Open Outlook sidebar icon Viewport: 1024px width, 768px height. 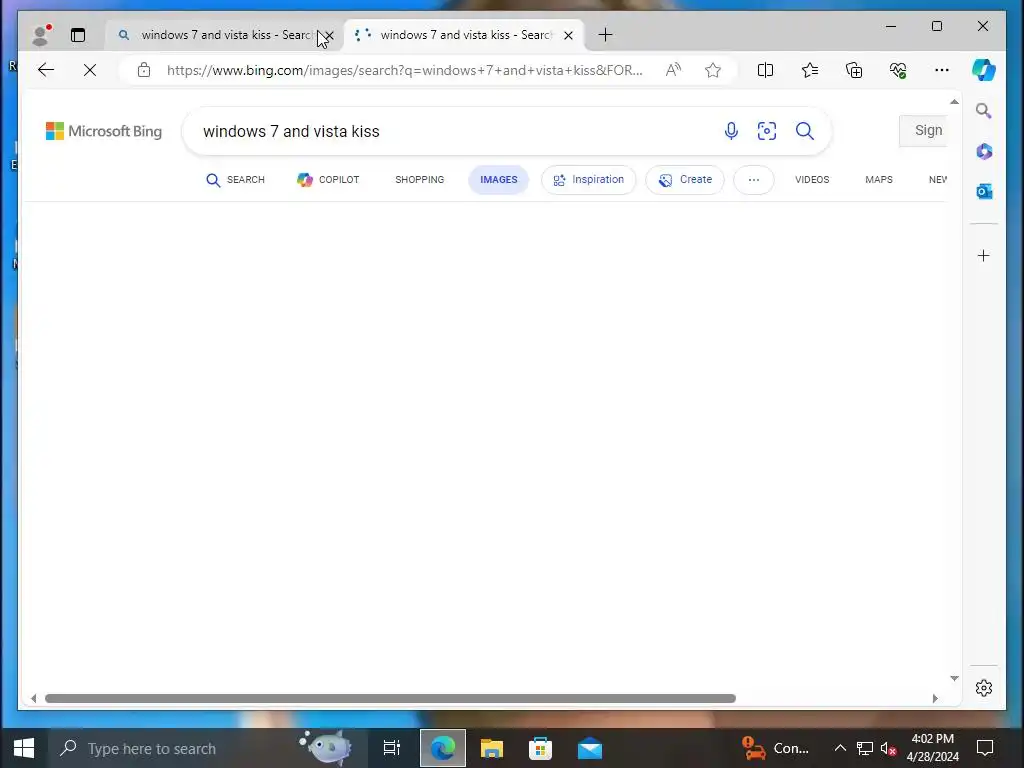pyautogui.click(x=984, y=191)
